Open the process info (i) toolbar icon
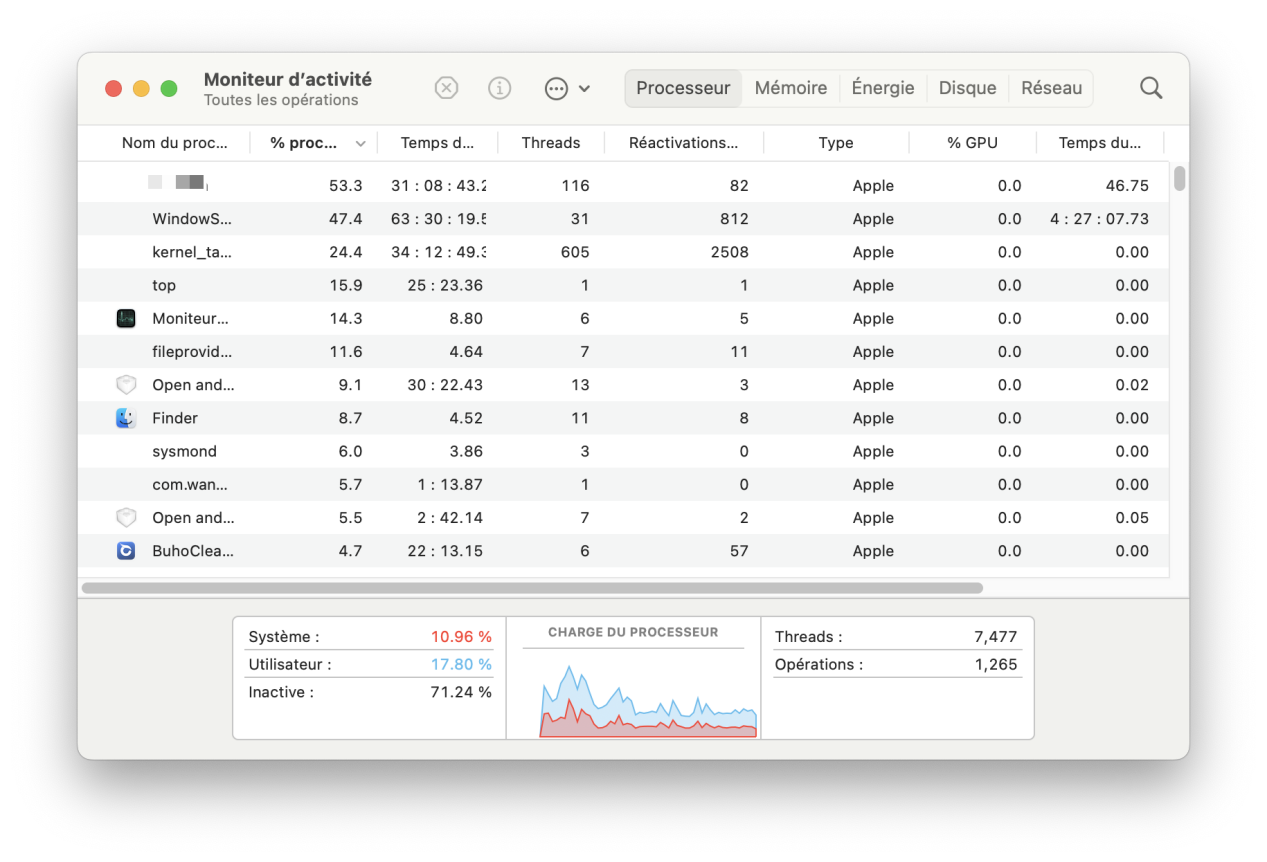This screenshot has height=862, width=1267. pos(499,88)
